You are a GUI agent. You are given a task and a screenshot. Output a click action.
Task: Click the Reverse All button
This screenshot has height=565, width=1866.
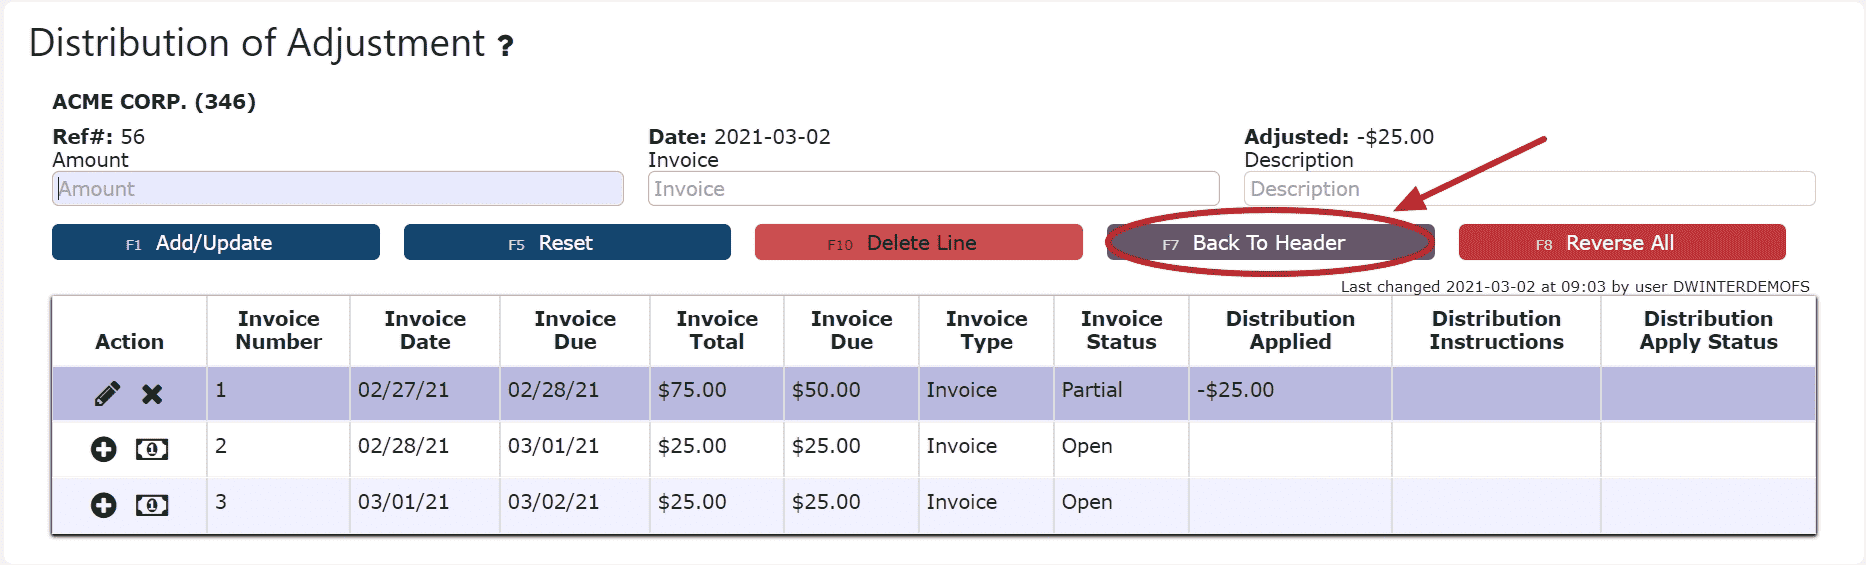tap(1621, 243)
